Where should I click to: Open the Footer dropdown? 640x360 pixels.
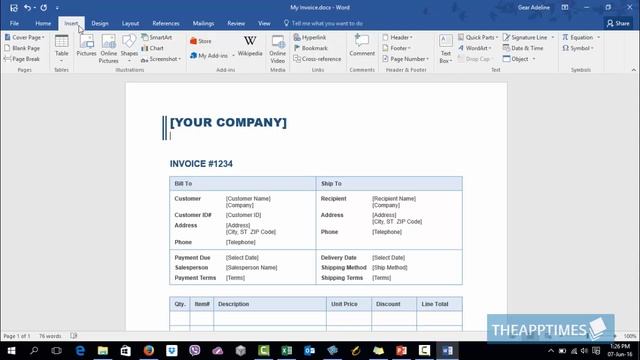click(x=397, y=48)
